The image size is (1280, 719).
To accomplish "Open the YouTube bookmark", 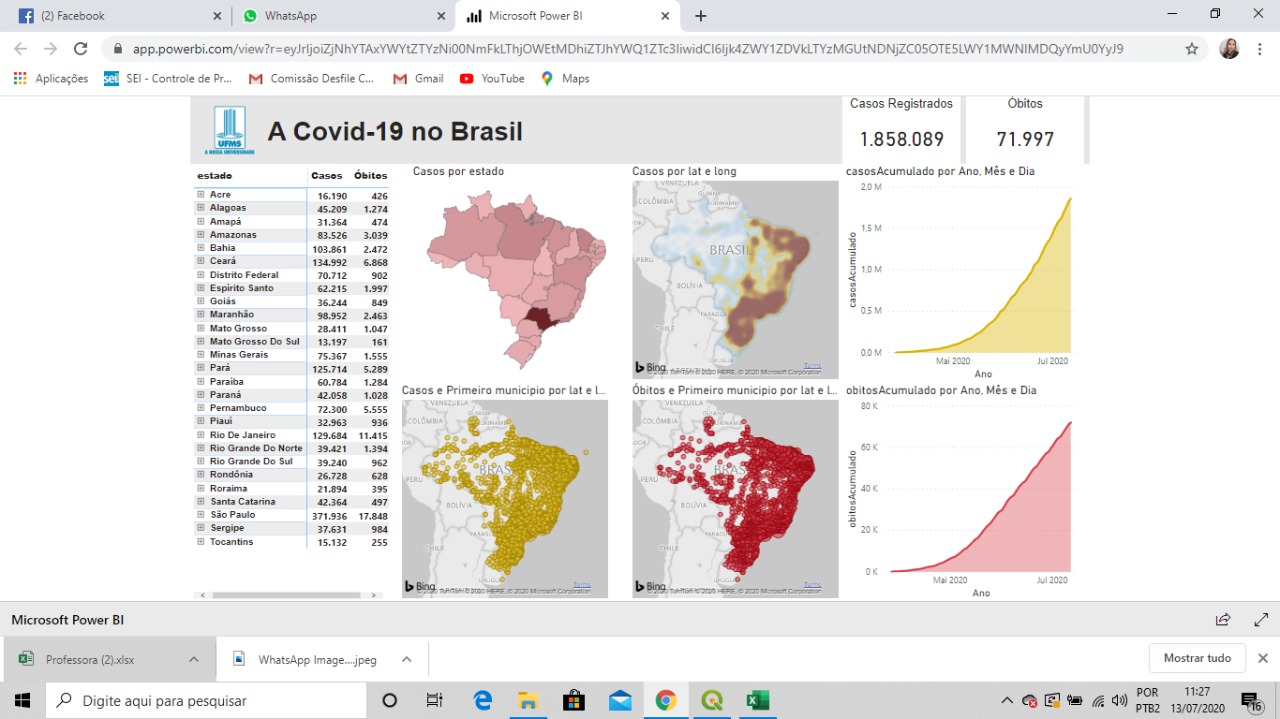I will [492, 78].
